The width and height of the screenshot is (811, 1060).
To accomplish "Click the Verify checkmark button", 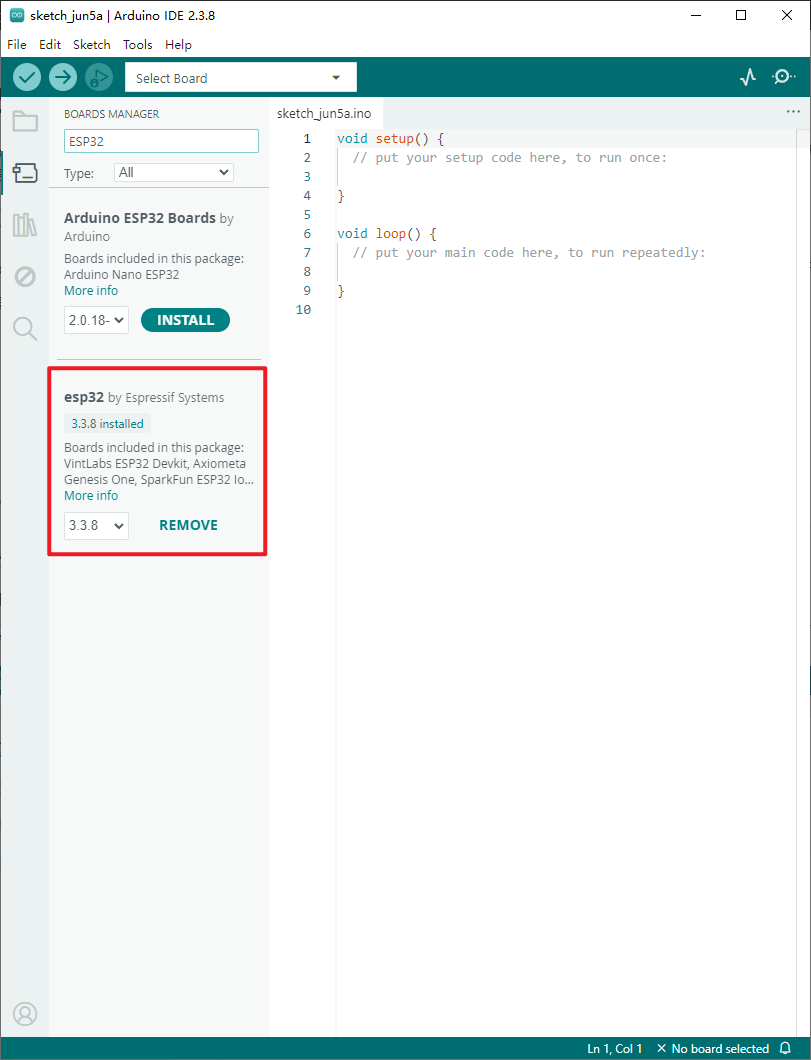I will (27, 77).
